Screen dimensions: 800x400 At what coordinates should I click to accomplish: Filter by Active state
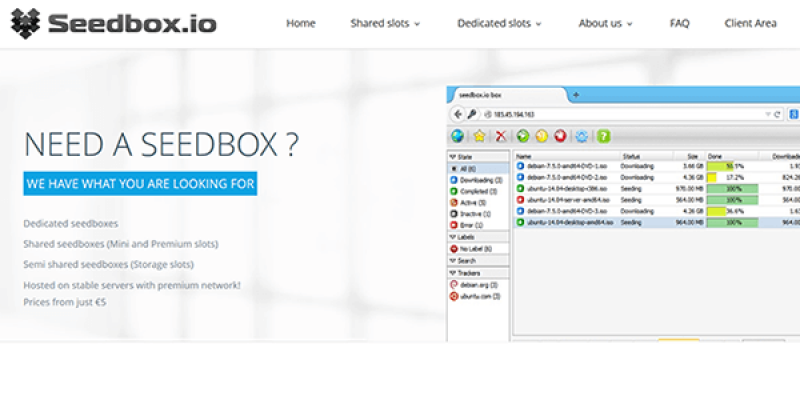point(479,203)
